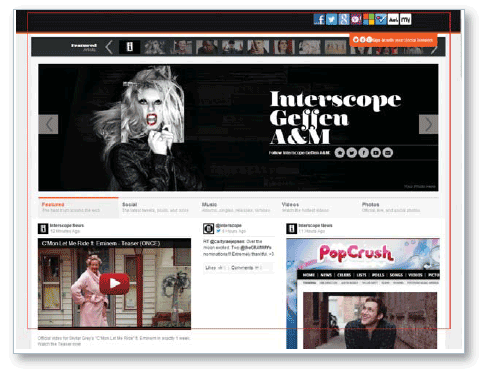Select the Interscope logo thumbnail in Featured Artists
The image size is (491, 372).
(129, 47)
